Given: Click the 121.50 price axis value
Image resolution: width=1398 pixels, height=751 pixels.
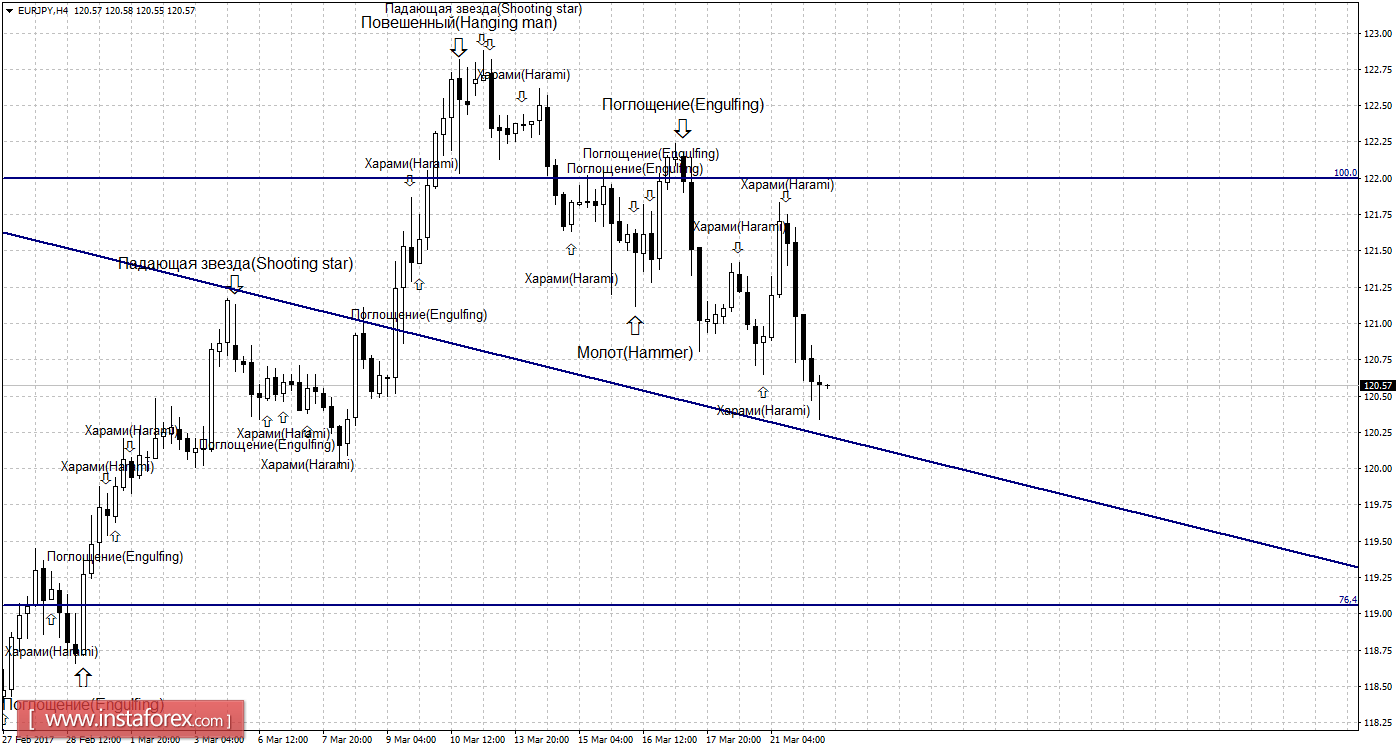Looking at the screenshot, I should pyautogui.click(x=1376, y=251).
